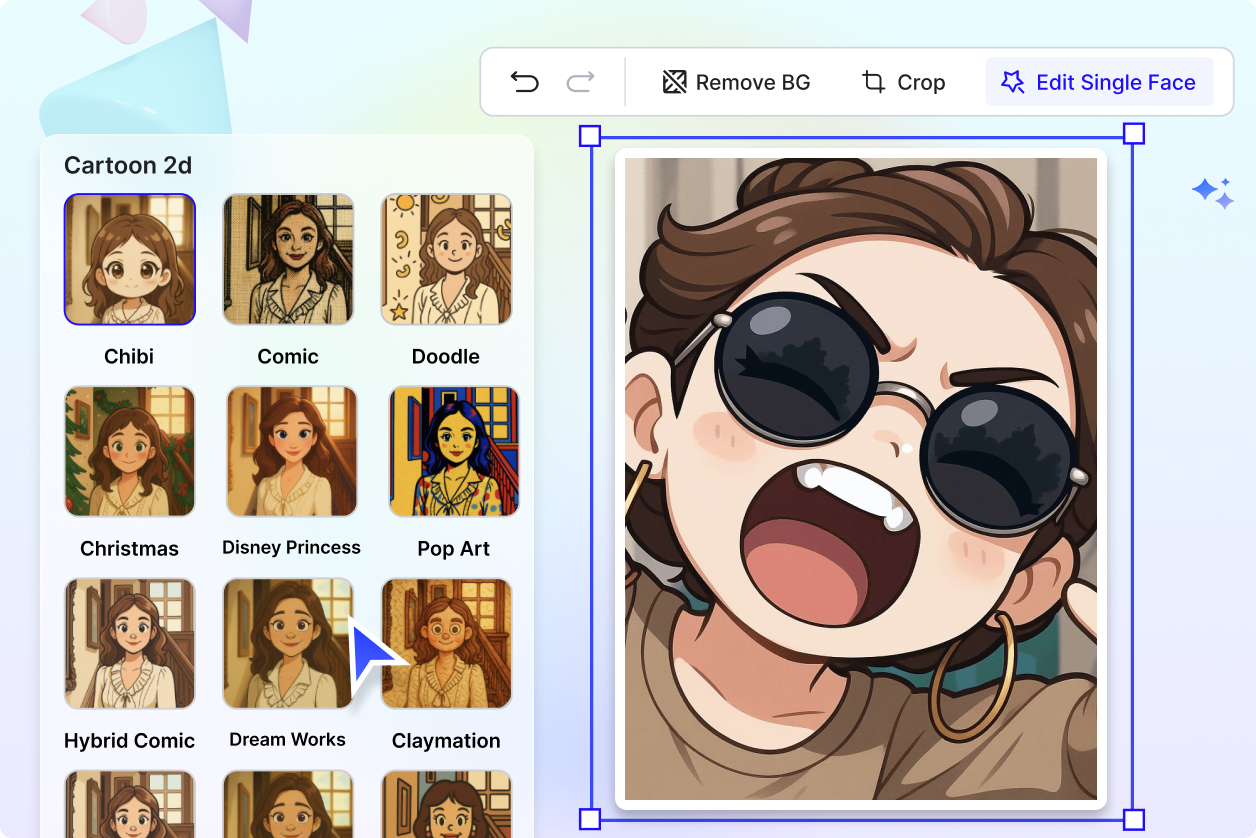Viewport: 1256px width, 838px height.
Task: Apply the Comic cartoon style
Action: pyautogui.click(x=288, y=259)
